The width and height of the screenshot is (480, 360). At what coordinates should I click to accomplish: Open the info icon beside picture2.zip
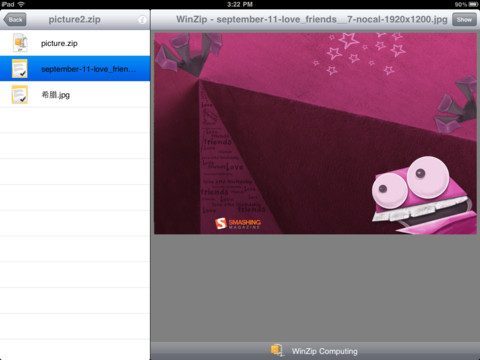click(142, 20)
